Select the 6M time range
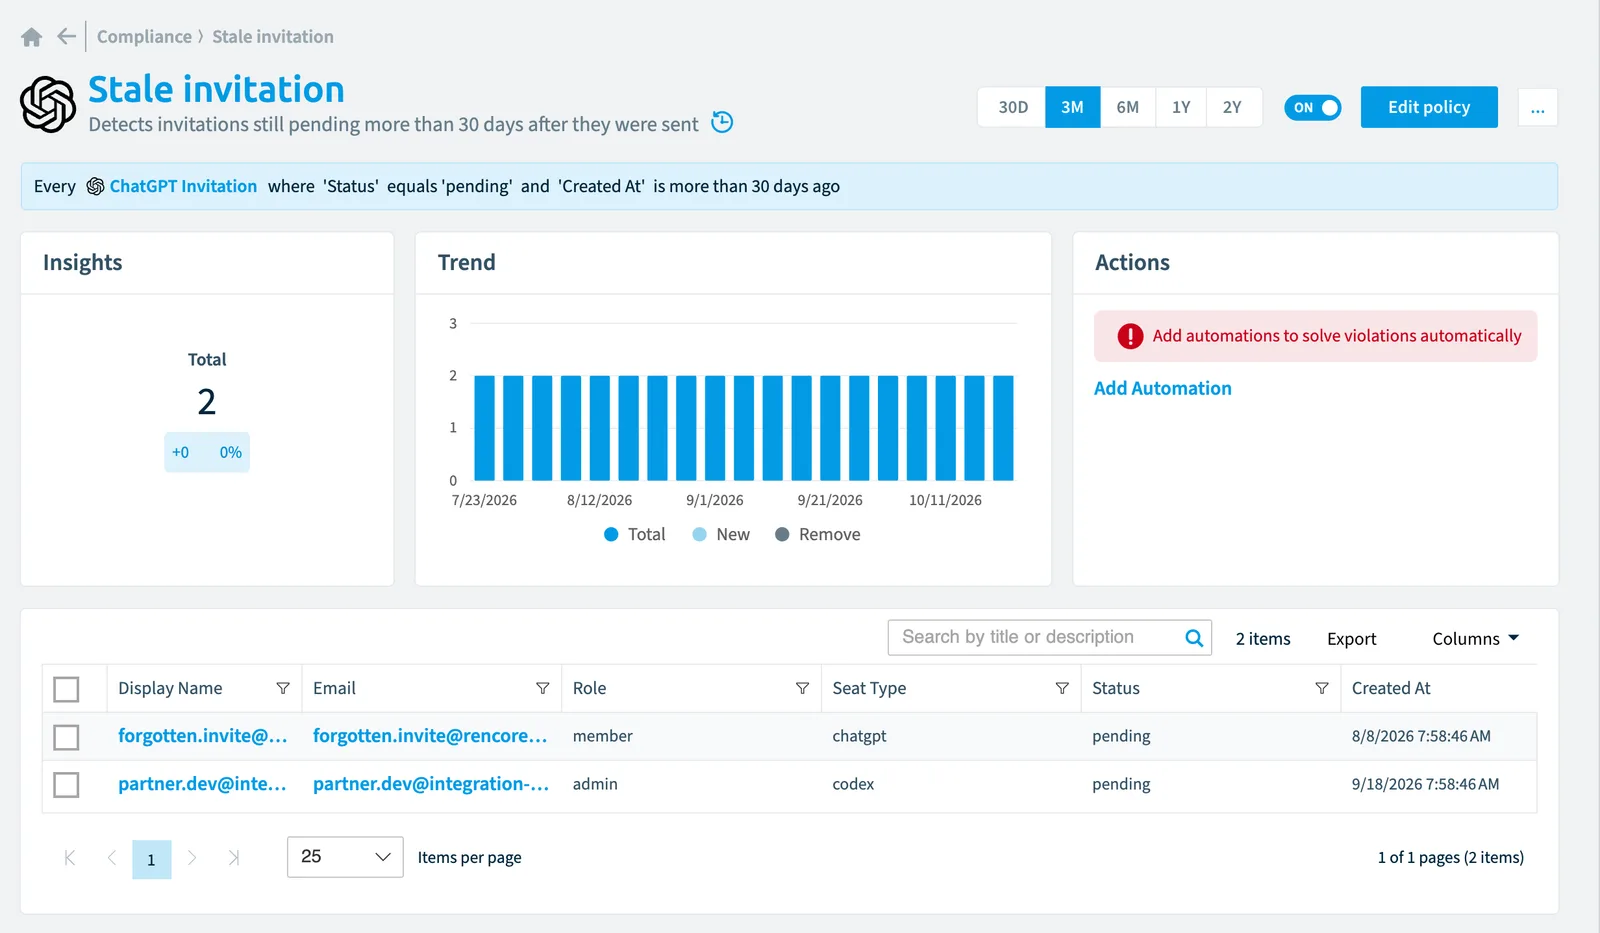Image resolution: width=1600 pixels, height=933 pixels. pyautogui.click(x=1128, y=107)
